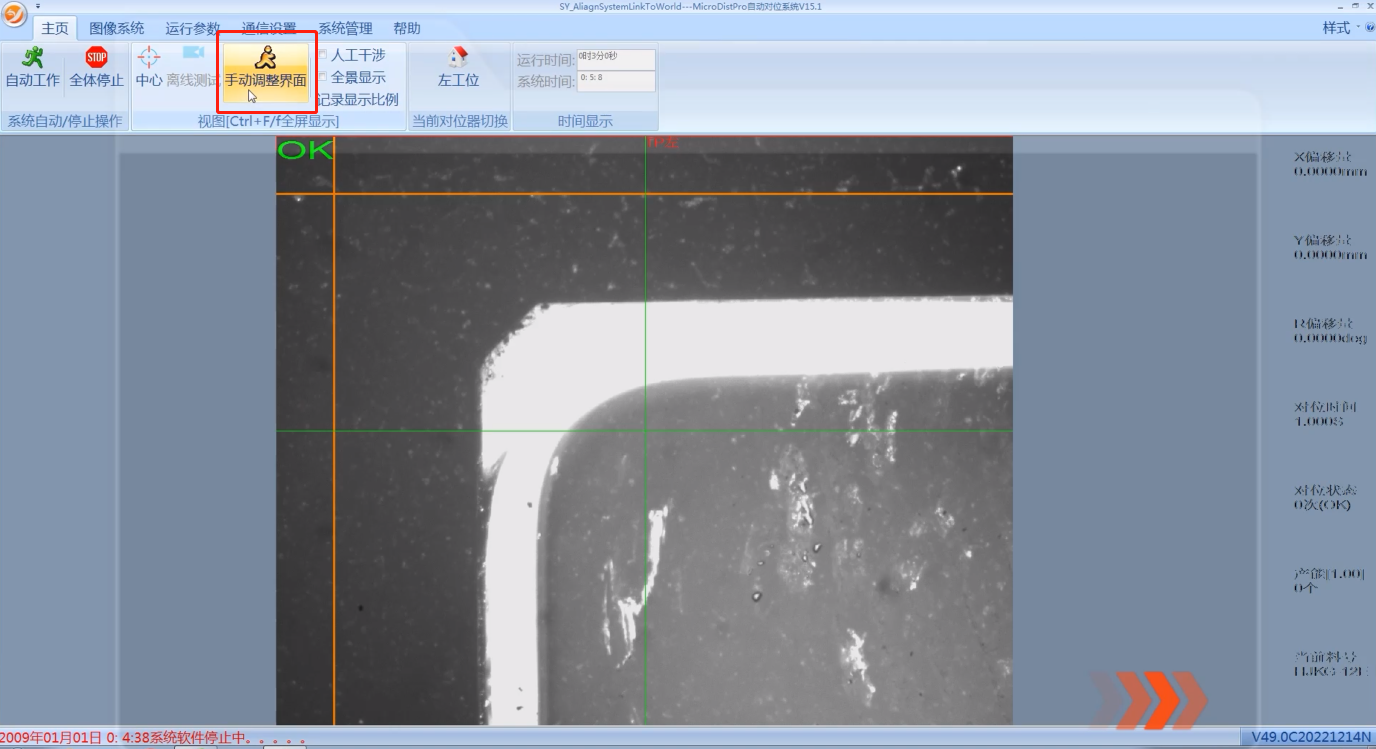Go to the 系统管理 tab
This screenshot has width=1376, height=749.
[345, 28]
